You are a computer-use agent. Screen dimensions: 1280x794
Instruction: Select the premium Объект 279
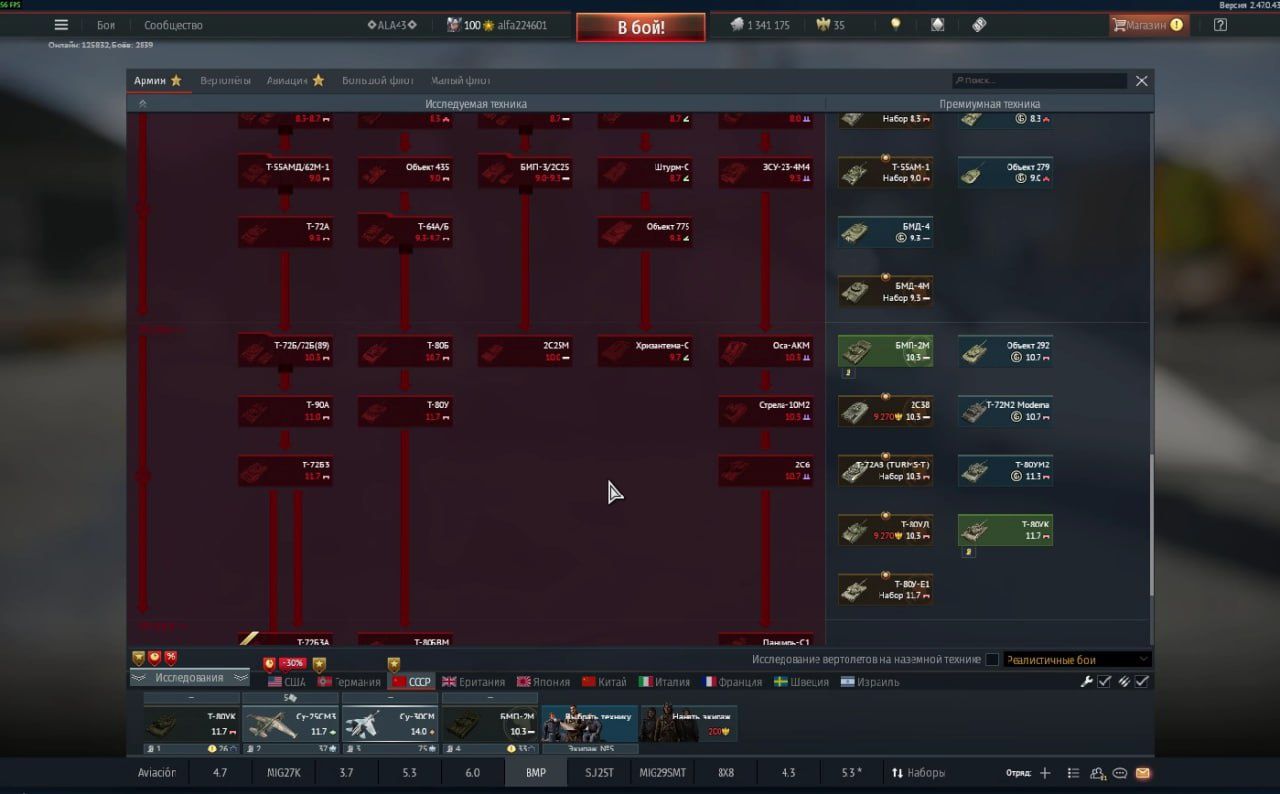pyautogui.click(x=1005, y=172)
